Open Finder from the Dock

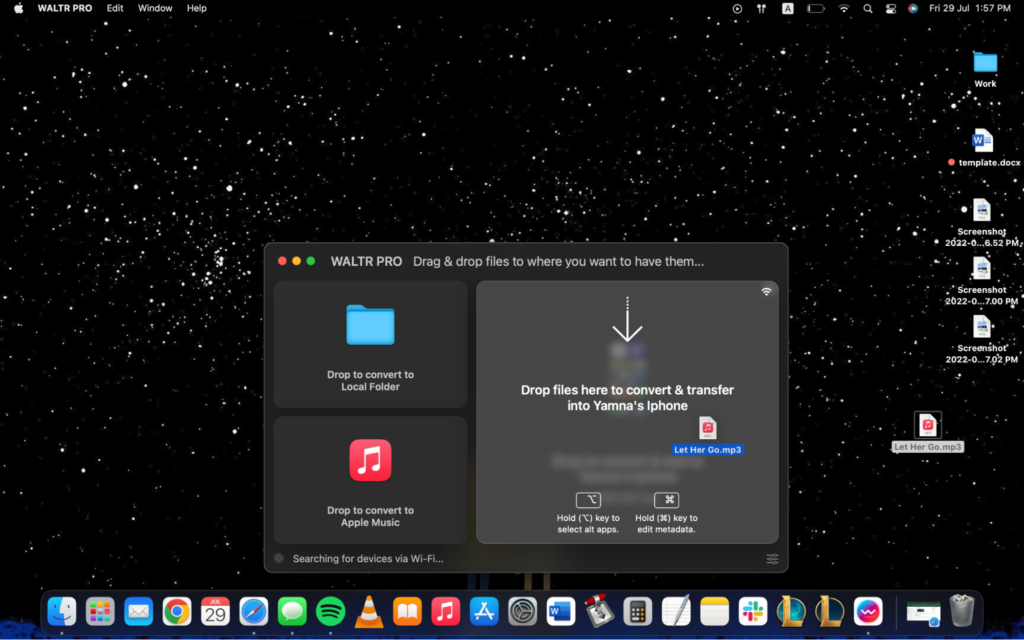(x=62, y=612)
